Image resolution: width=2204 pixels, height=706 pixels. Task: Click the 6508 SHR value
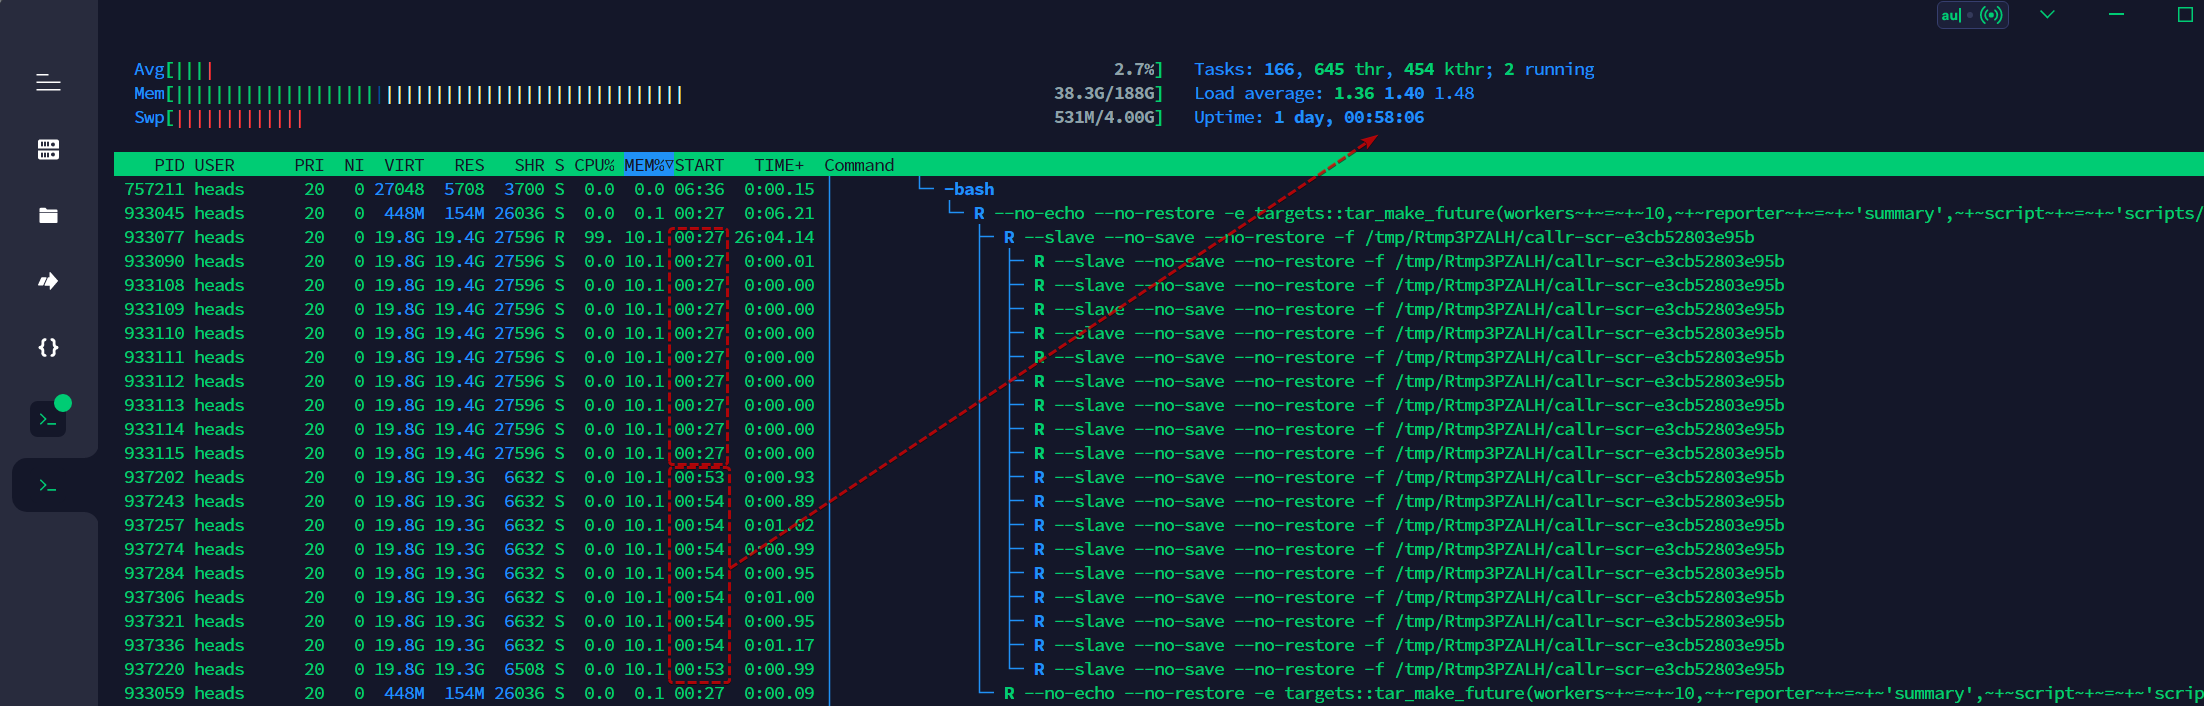coord(524,669)
